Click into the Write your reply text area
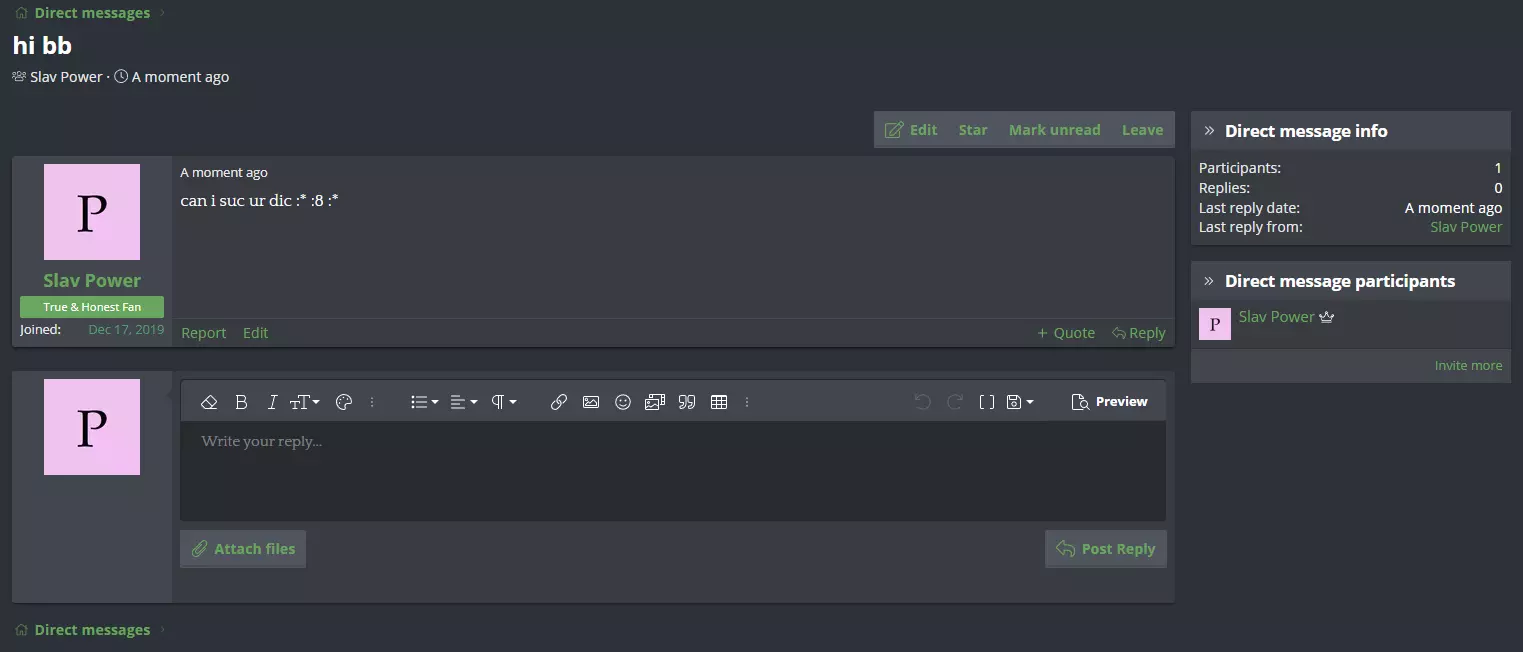1523x652 pixels. tap(673, 471)
